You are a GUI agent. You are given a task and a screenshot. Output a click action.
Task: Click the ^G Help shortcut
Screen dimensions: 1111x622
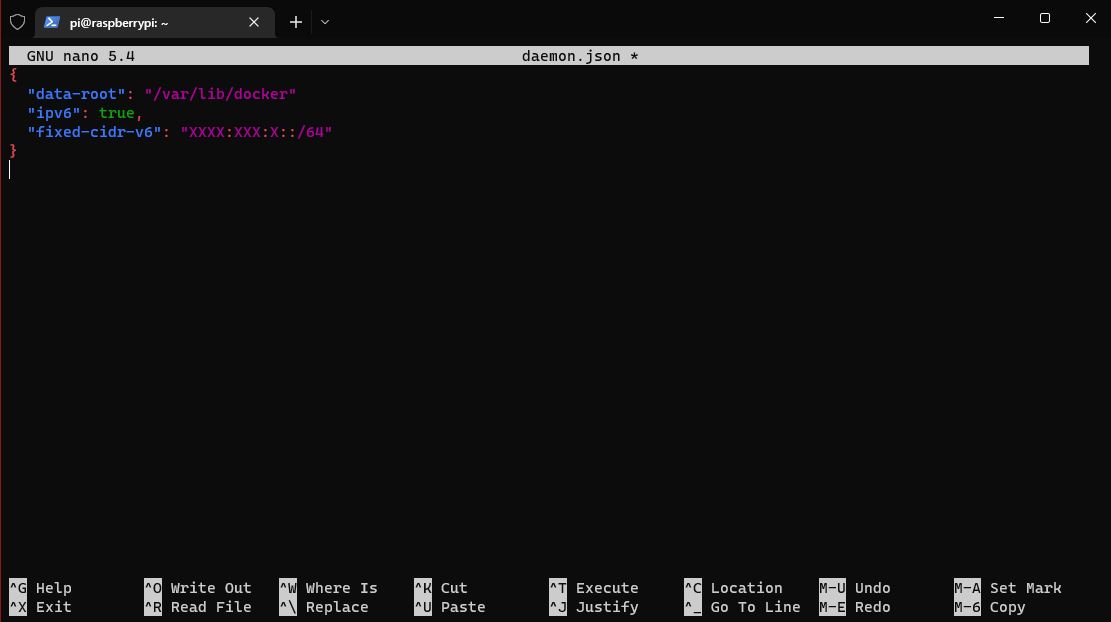(x=40, y=588)
